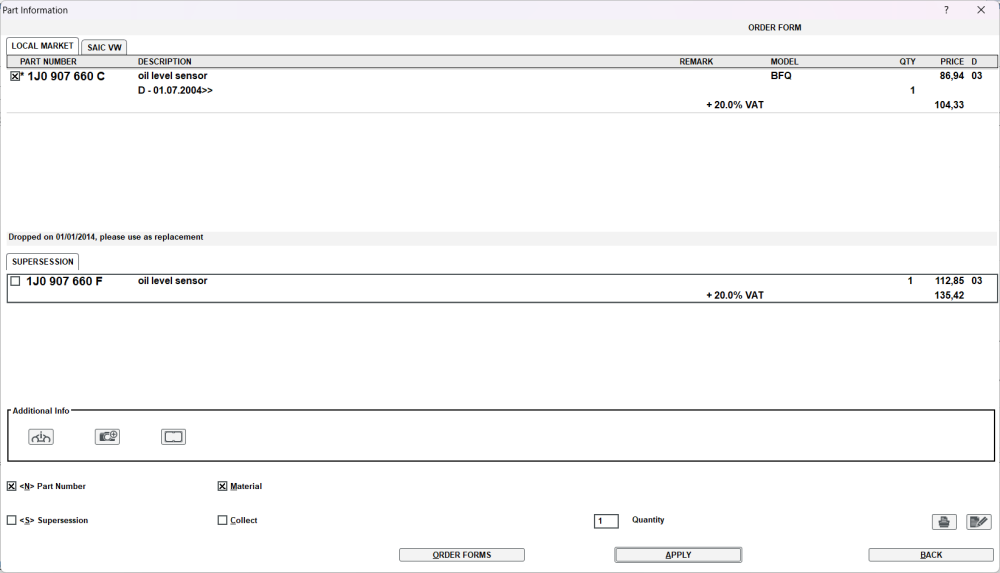Screen dimensions: 1000x573
Task: Click the blank frame icon in Additional Info
Action: 173,437
